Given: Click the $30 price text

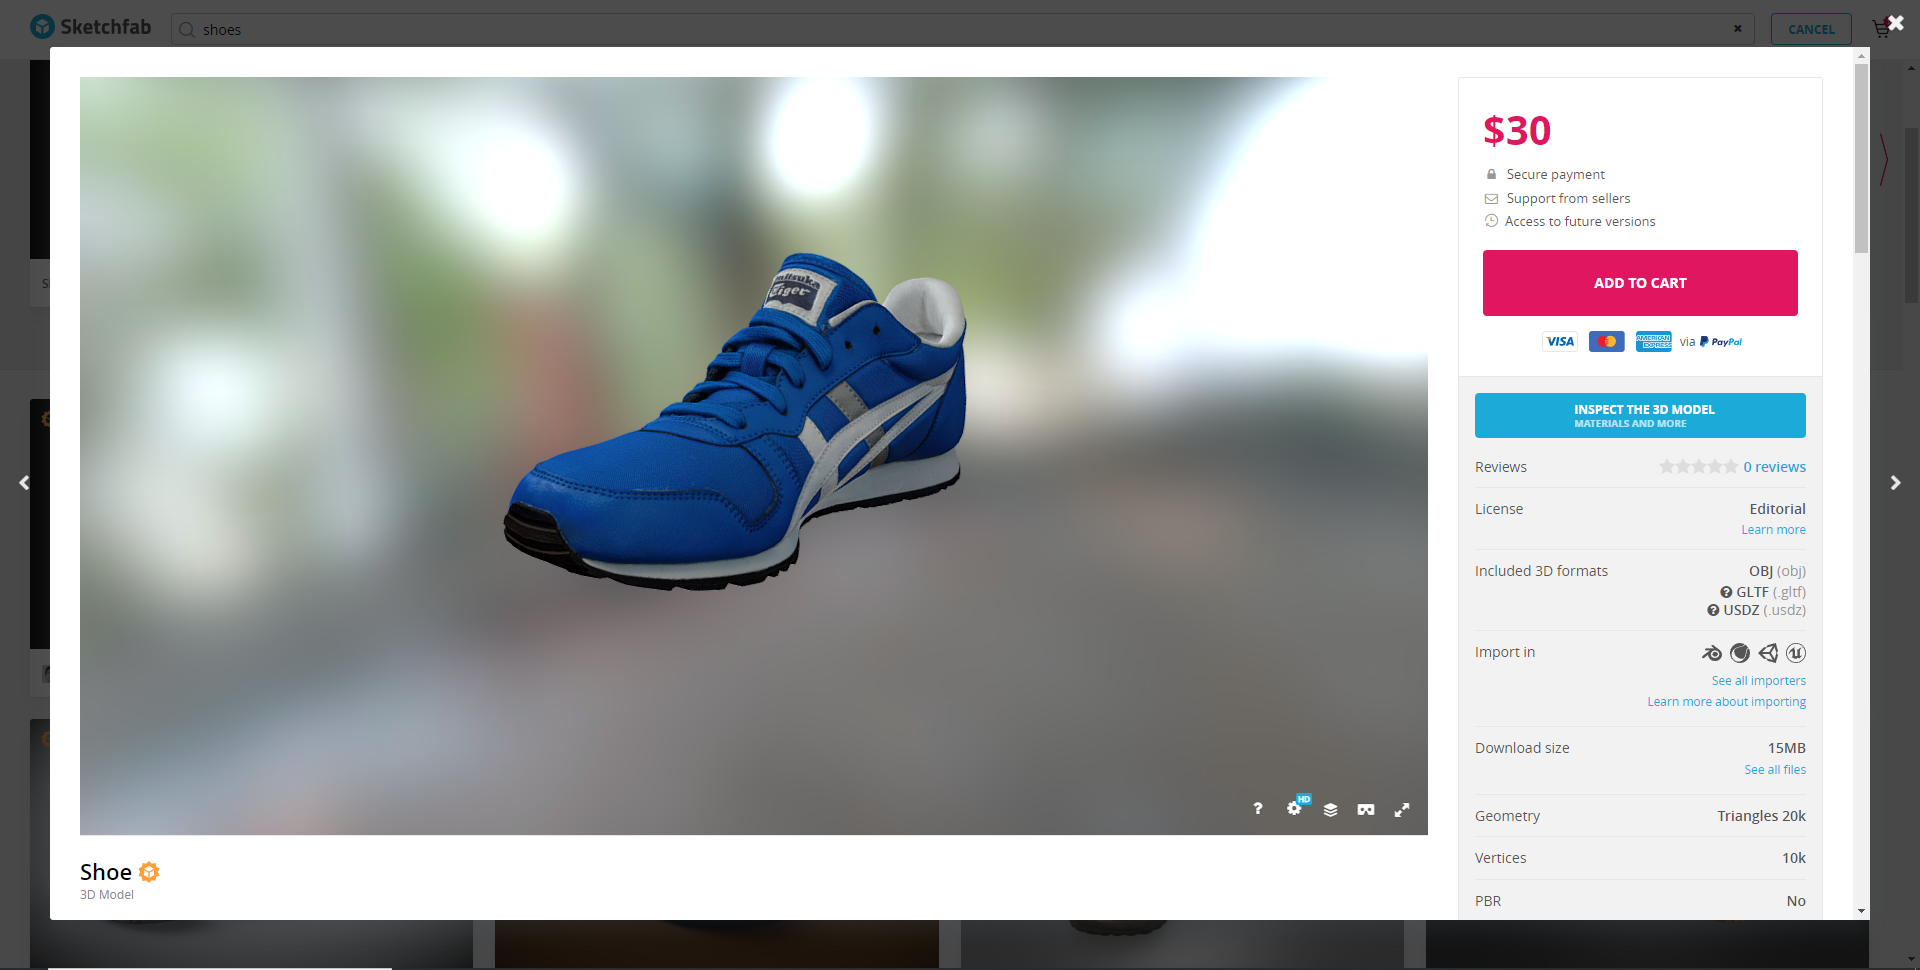Looking at the screenshot, I should coord(1517,131).
